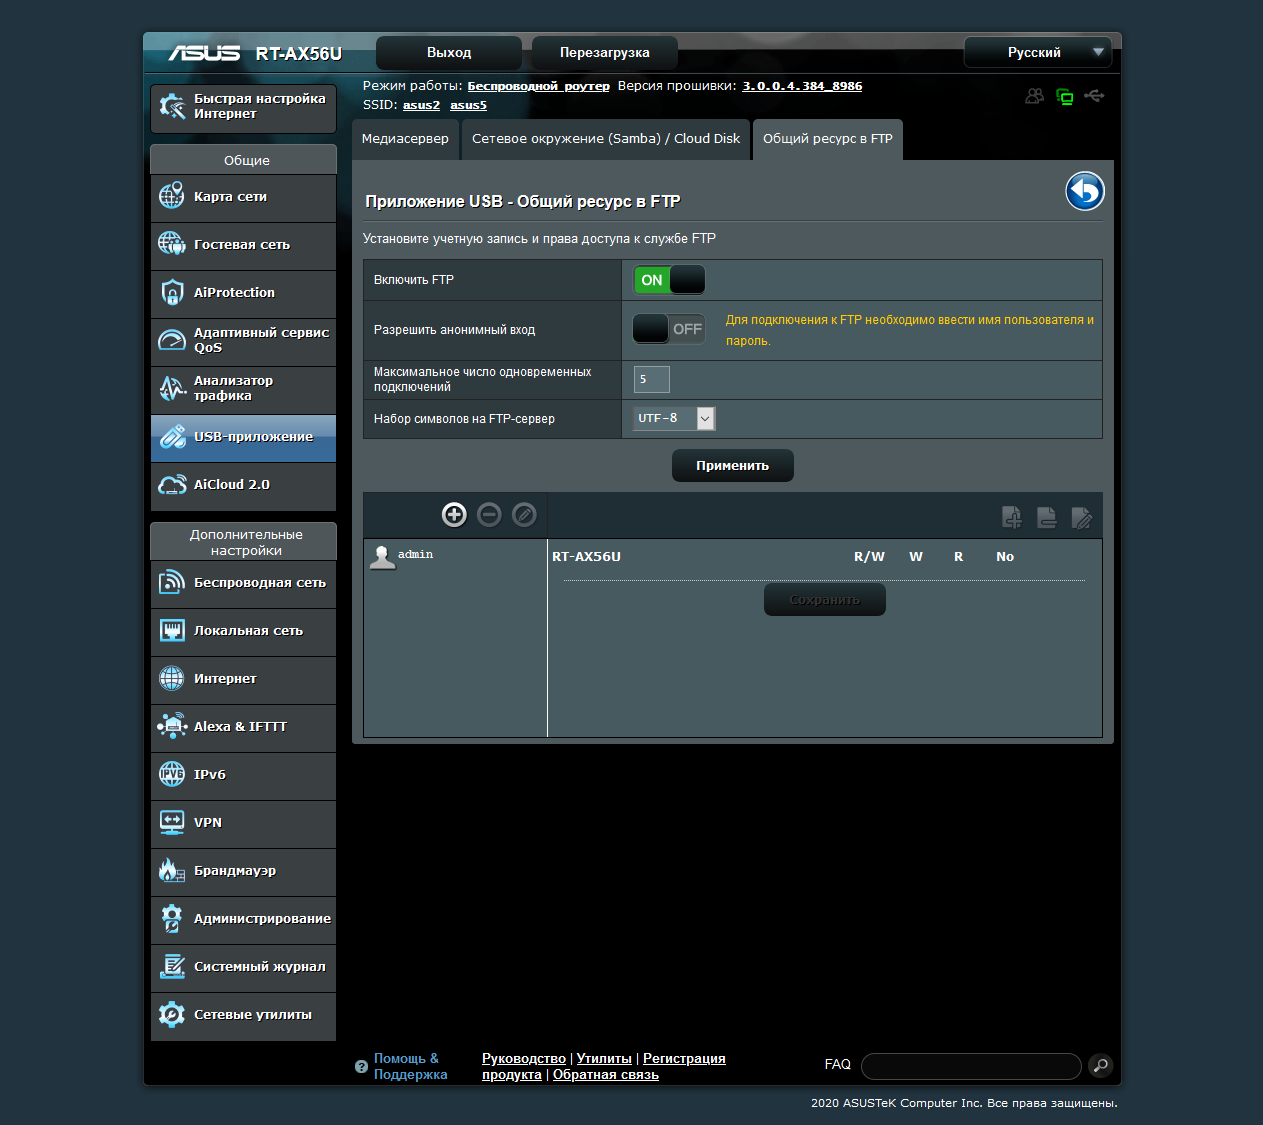Click the Выход logout button
Image resolution: width=1263 pixels, height=1125 pixels.
click(449, 52)
